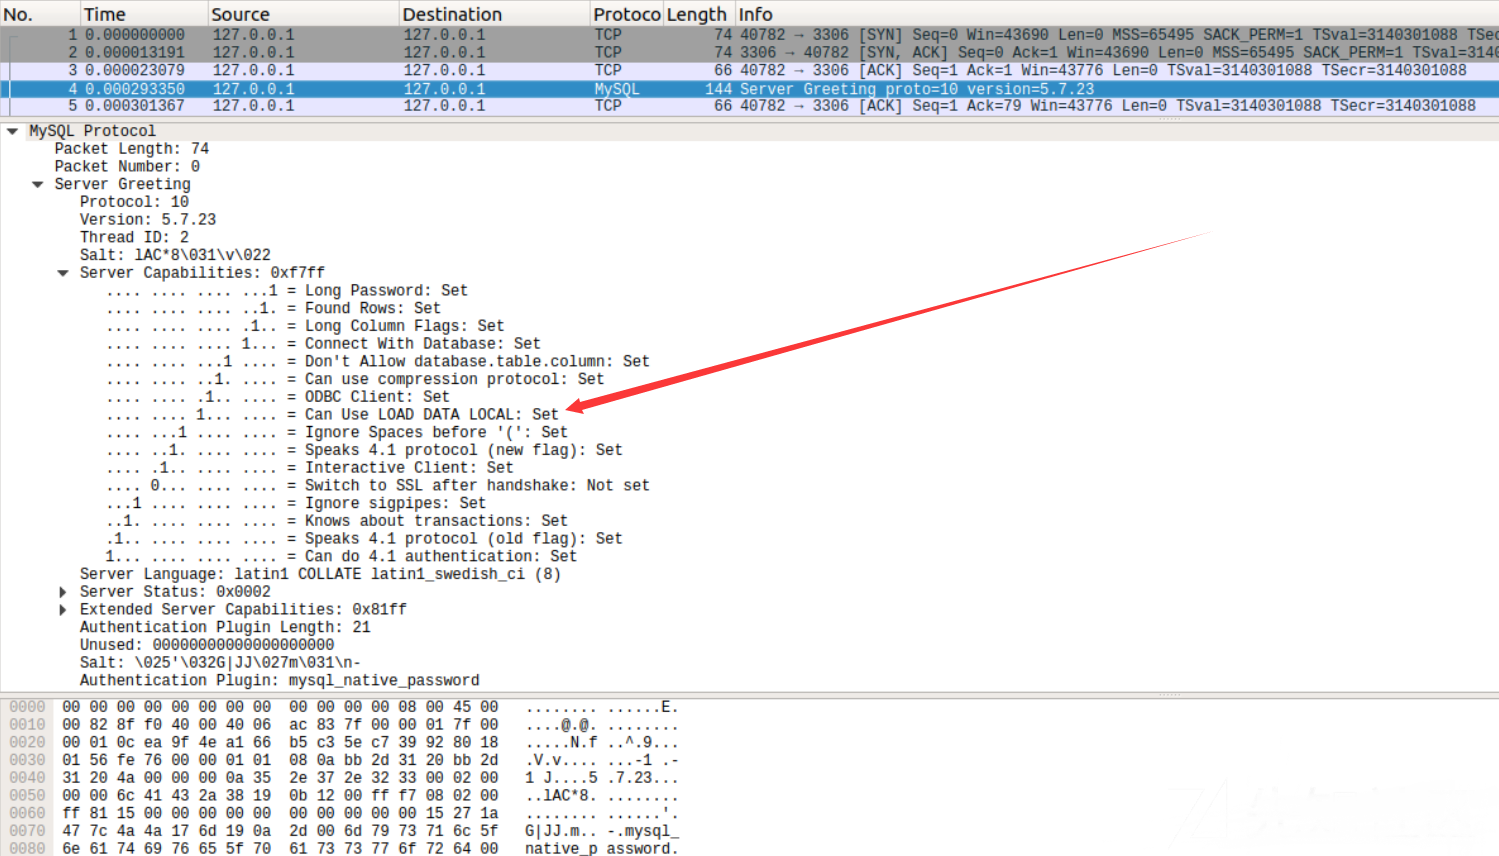Select the Connect With Database: Set flag
The height and width of the screenshot is (856, 1499).
(323, 344)
